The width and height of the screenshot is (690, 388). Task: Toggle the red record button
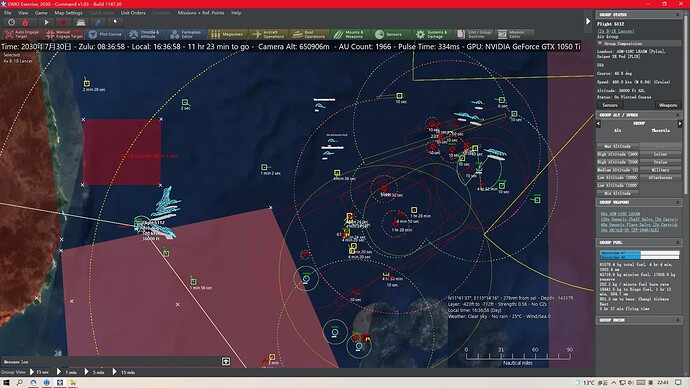pos(63,22)
